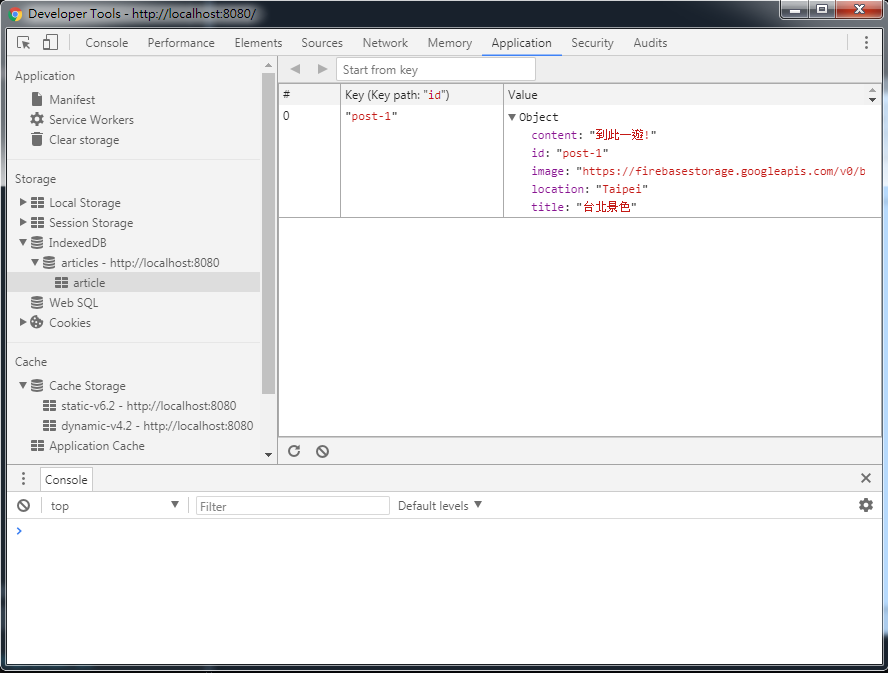Open the dynamic-v4.2 cache entry
Viewport: 888px width, 673px height.
click(157, 425)
